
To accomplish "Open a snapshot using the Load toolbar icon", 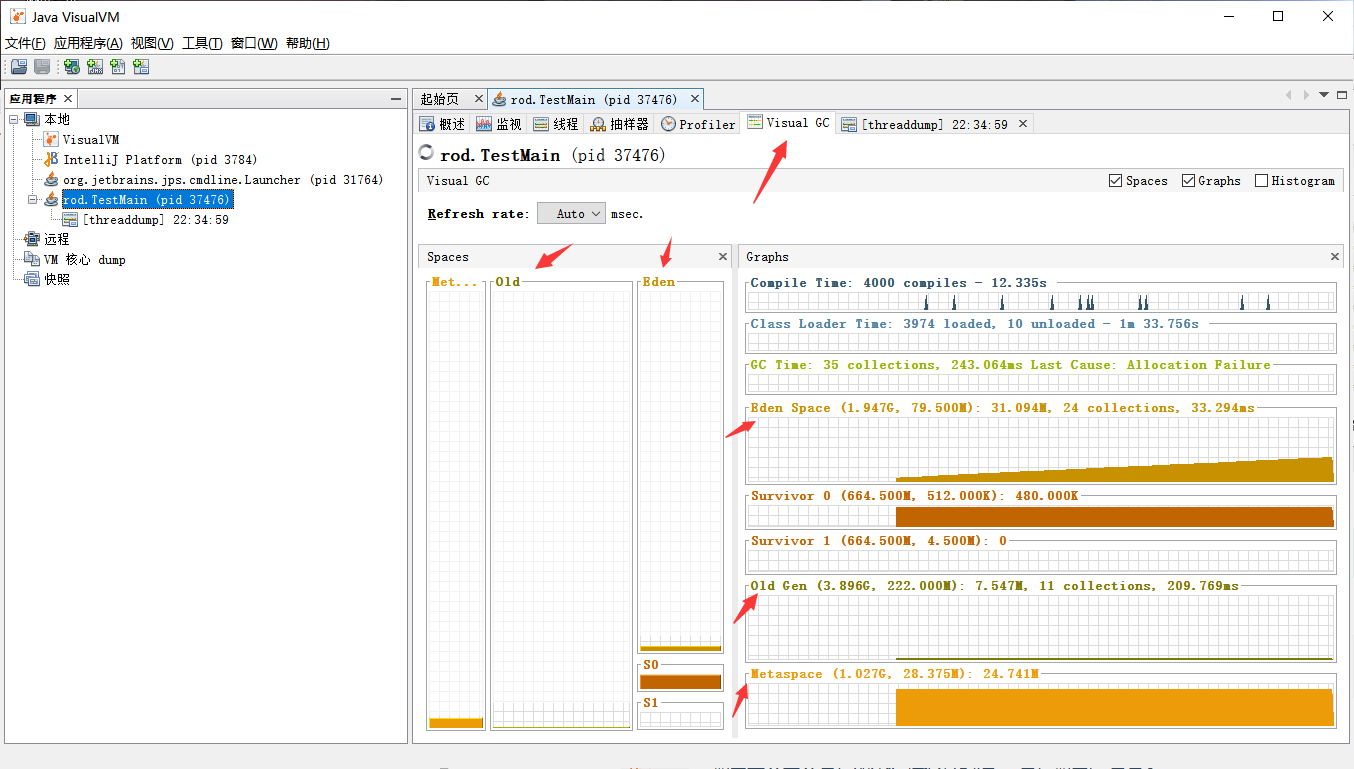I will click(x=18, y=66).
